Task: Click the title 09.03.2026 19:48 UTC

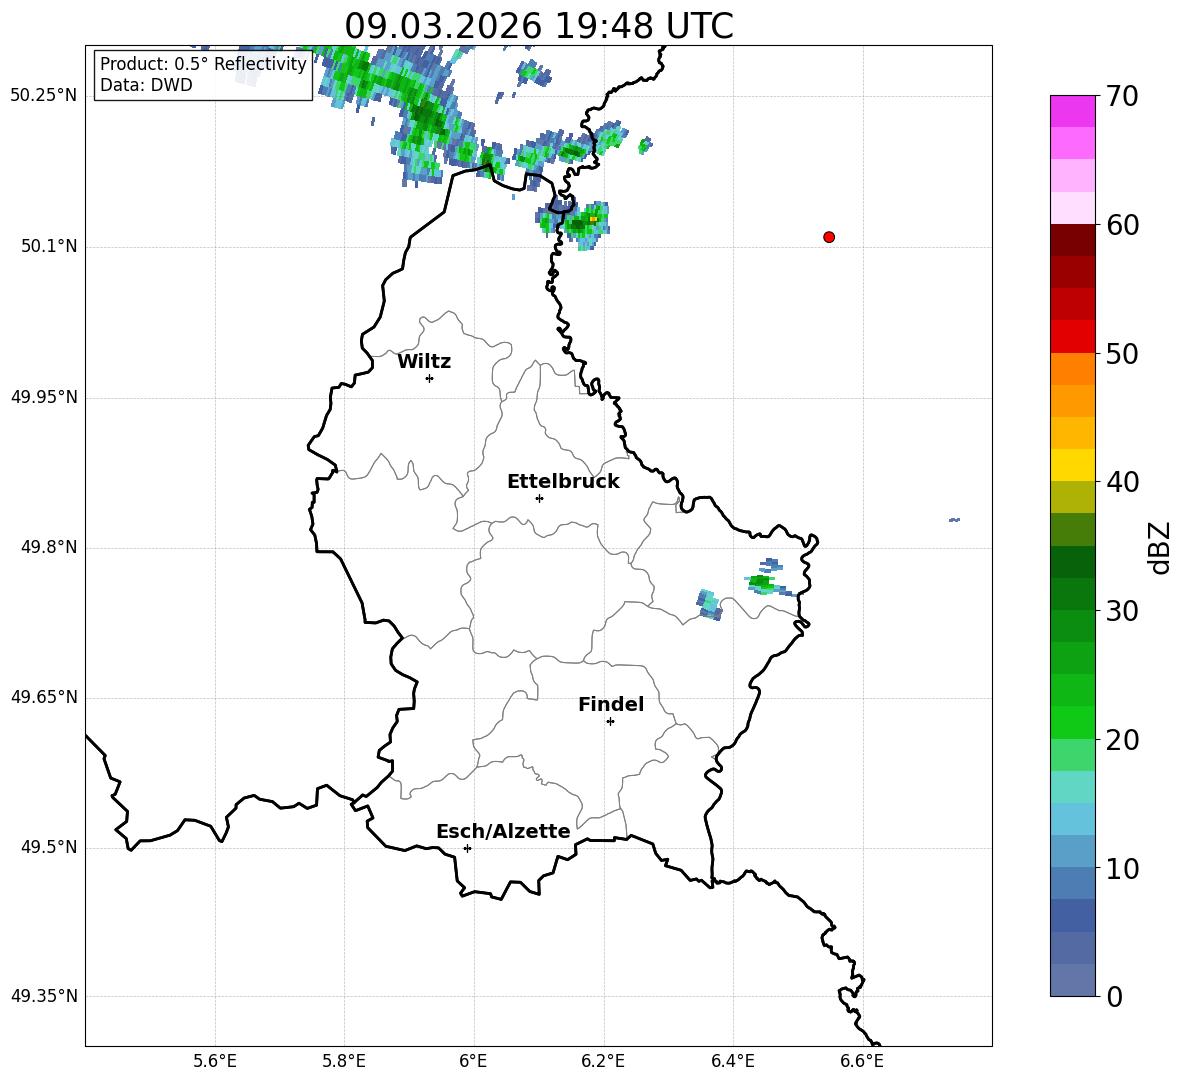Action: (538, 26)
